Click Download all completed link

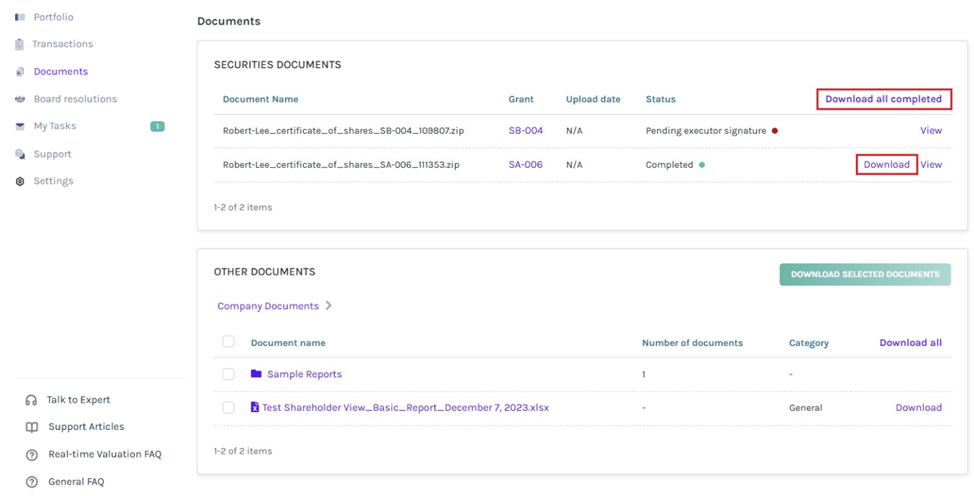pyautogui.click(x=883, y=99)
